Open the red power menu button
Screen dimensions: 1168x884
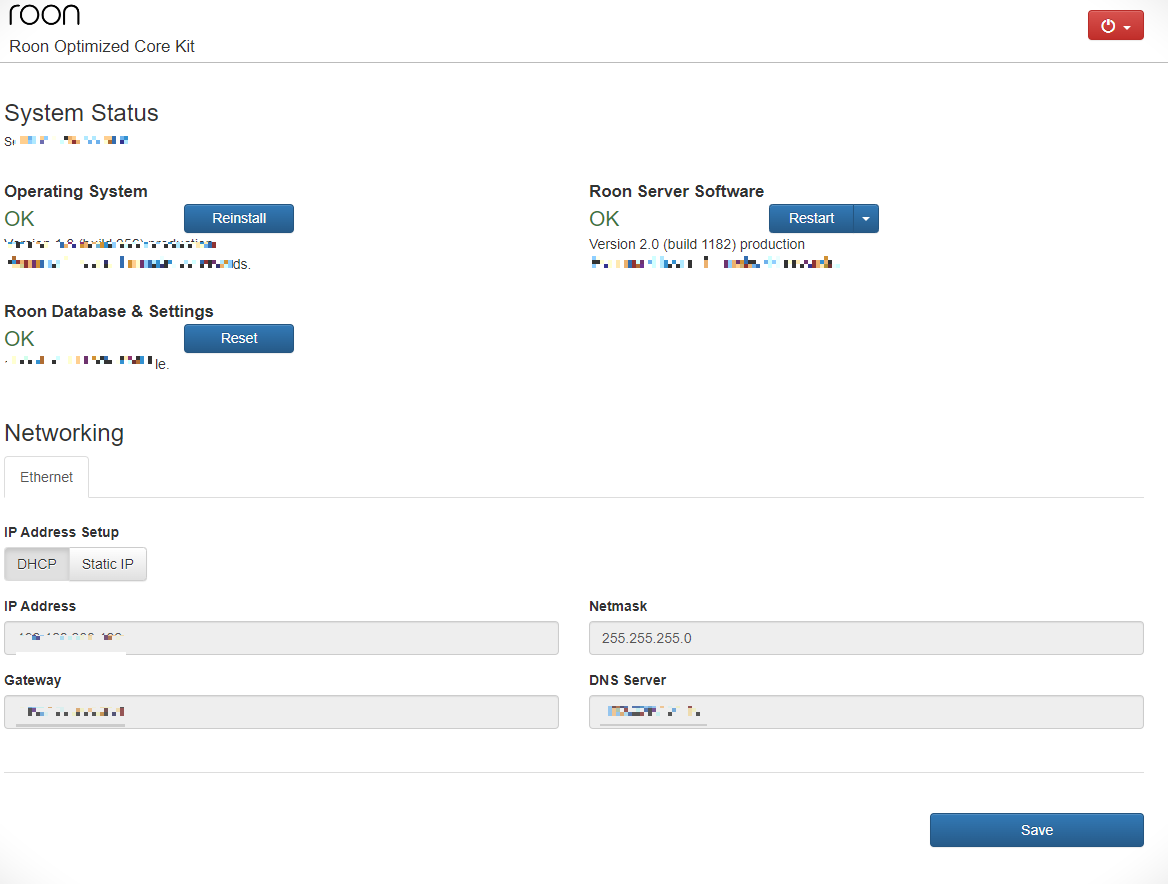click(x=1115, y=25)
